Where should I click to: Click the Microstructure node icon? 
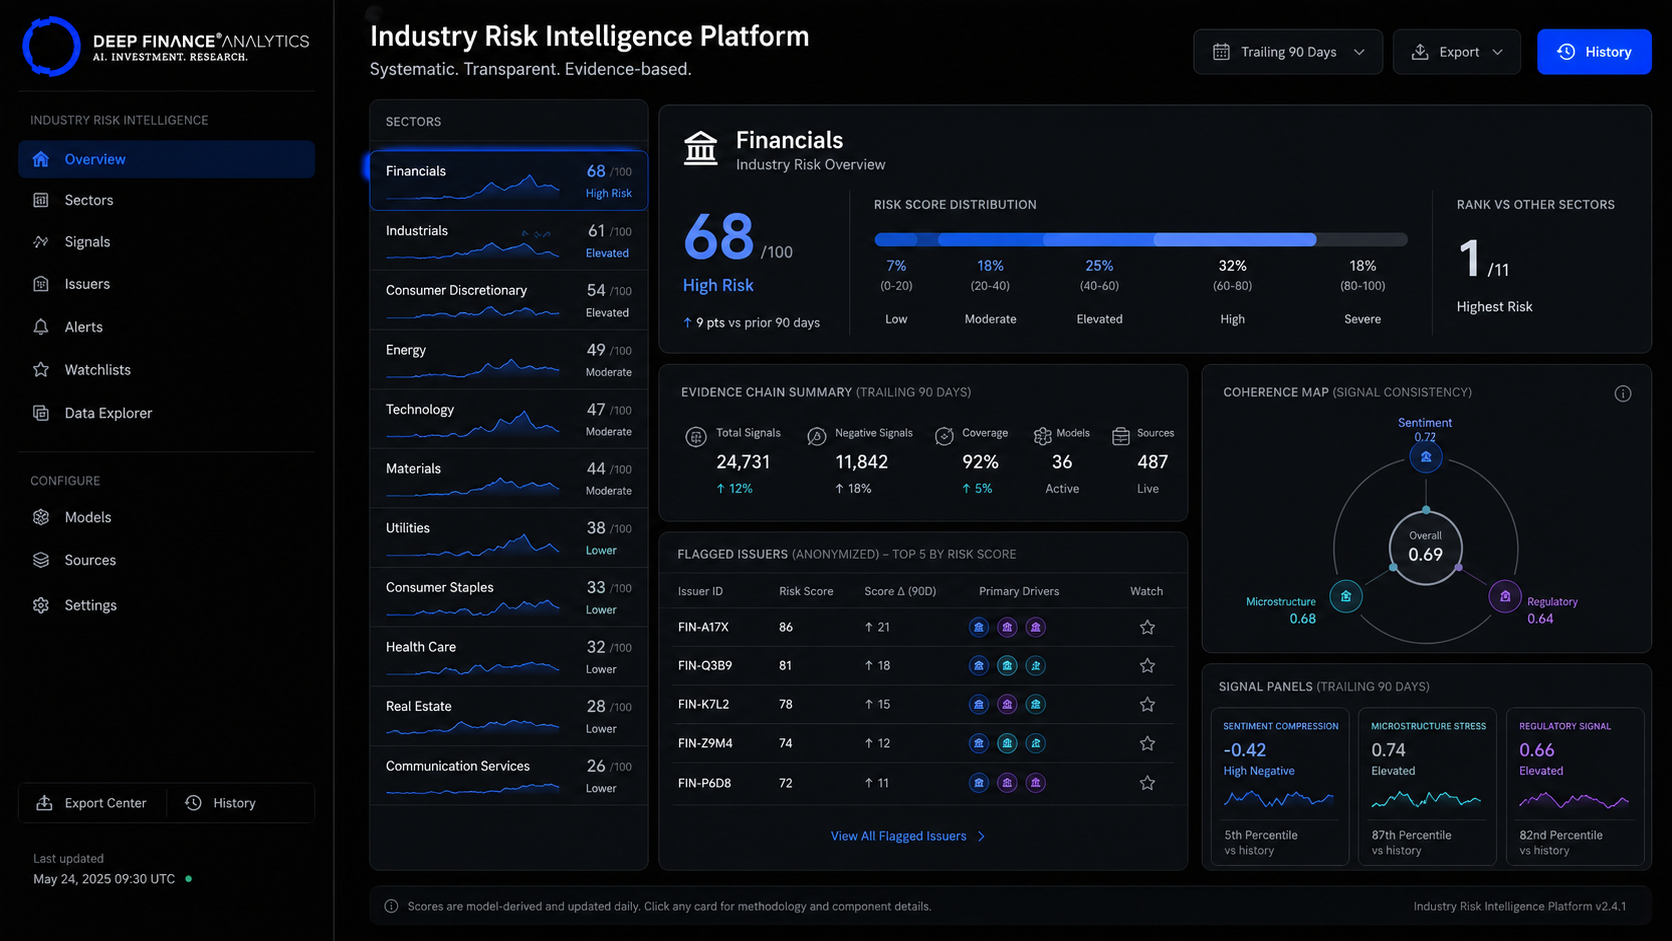[x=1346, y=597]
